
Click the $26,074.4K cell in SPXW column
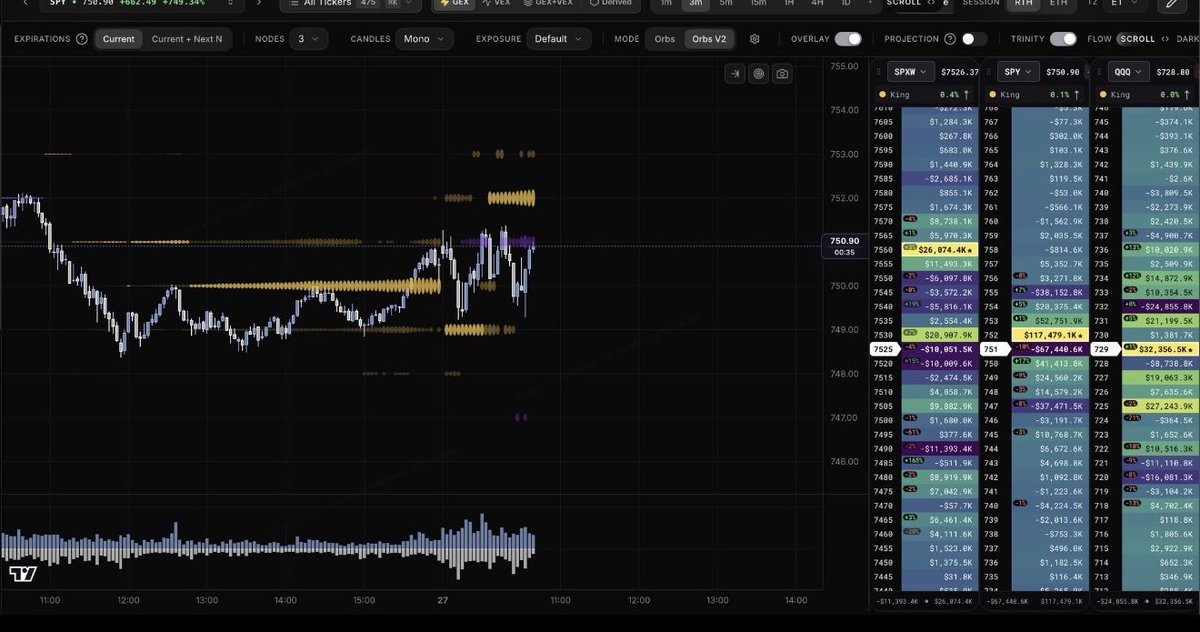pyautogui.click(x=942, y=250)
